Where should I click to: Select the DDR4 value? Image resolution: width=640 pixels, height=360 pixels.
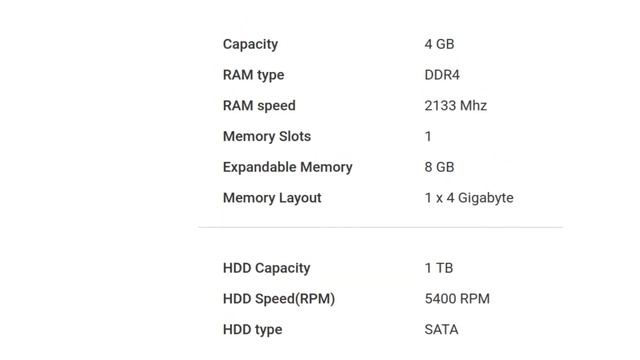tap(442, 75)
